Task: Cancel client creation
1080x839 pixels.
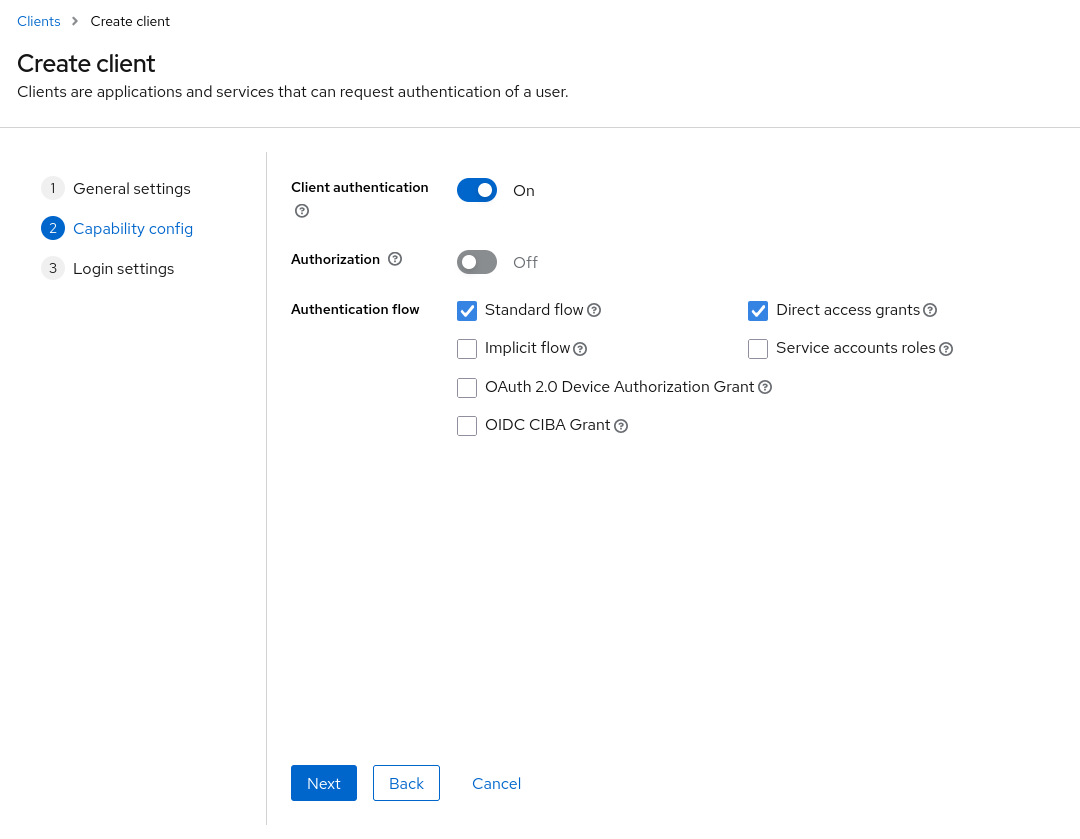Action: pos(497,783)
